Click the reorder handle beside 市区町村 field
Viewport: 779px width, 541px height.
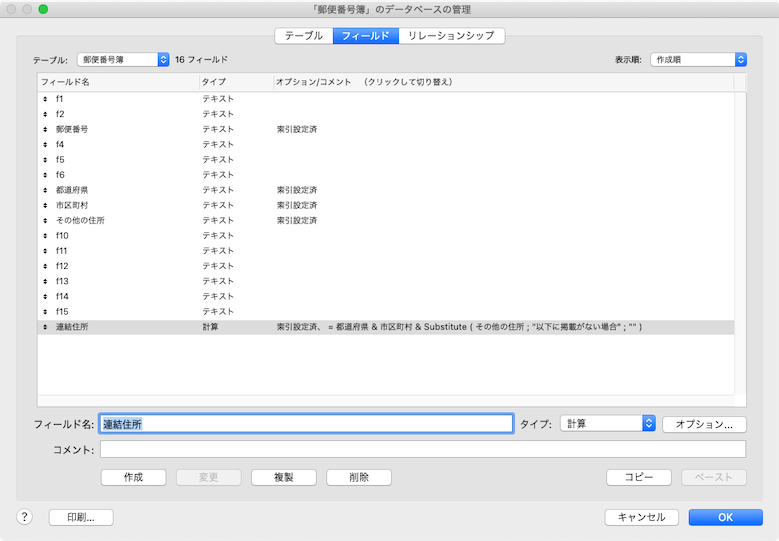click(x=45, y=205)
